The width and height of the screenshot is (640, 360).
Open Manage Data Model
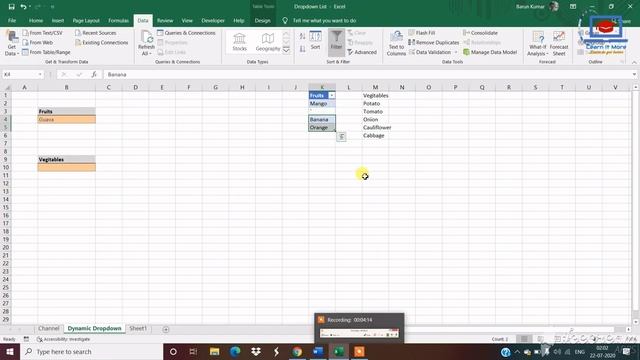pyautogui.click(x=490, y=52)
